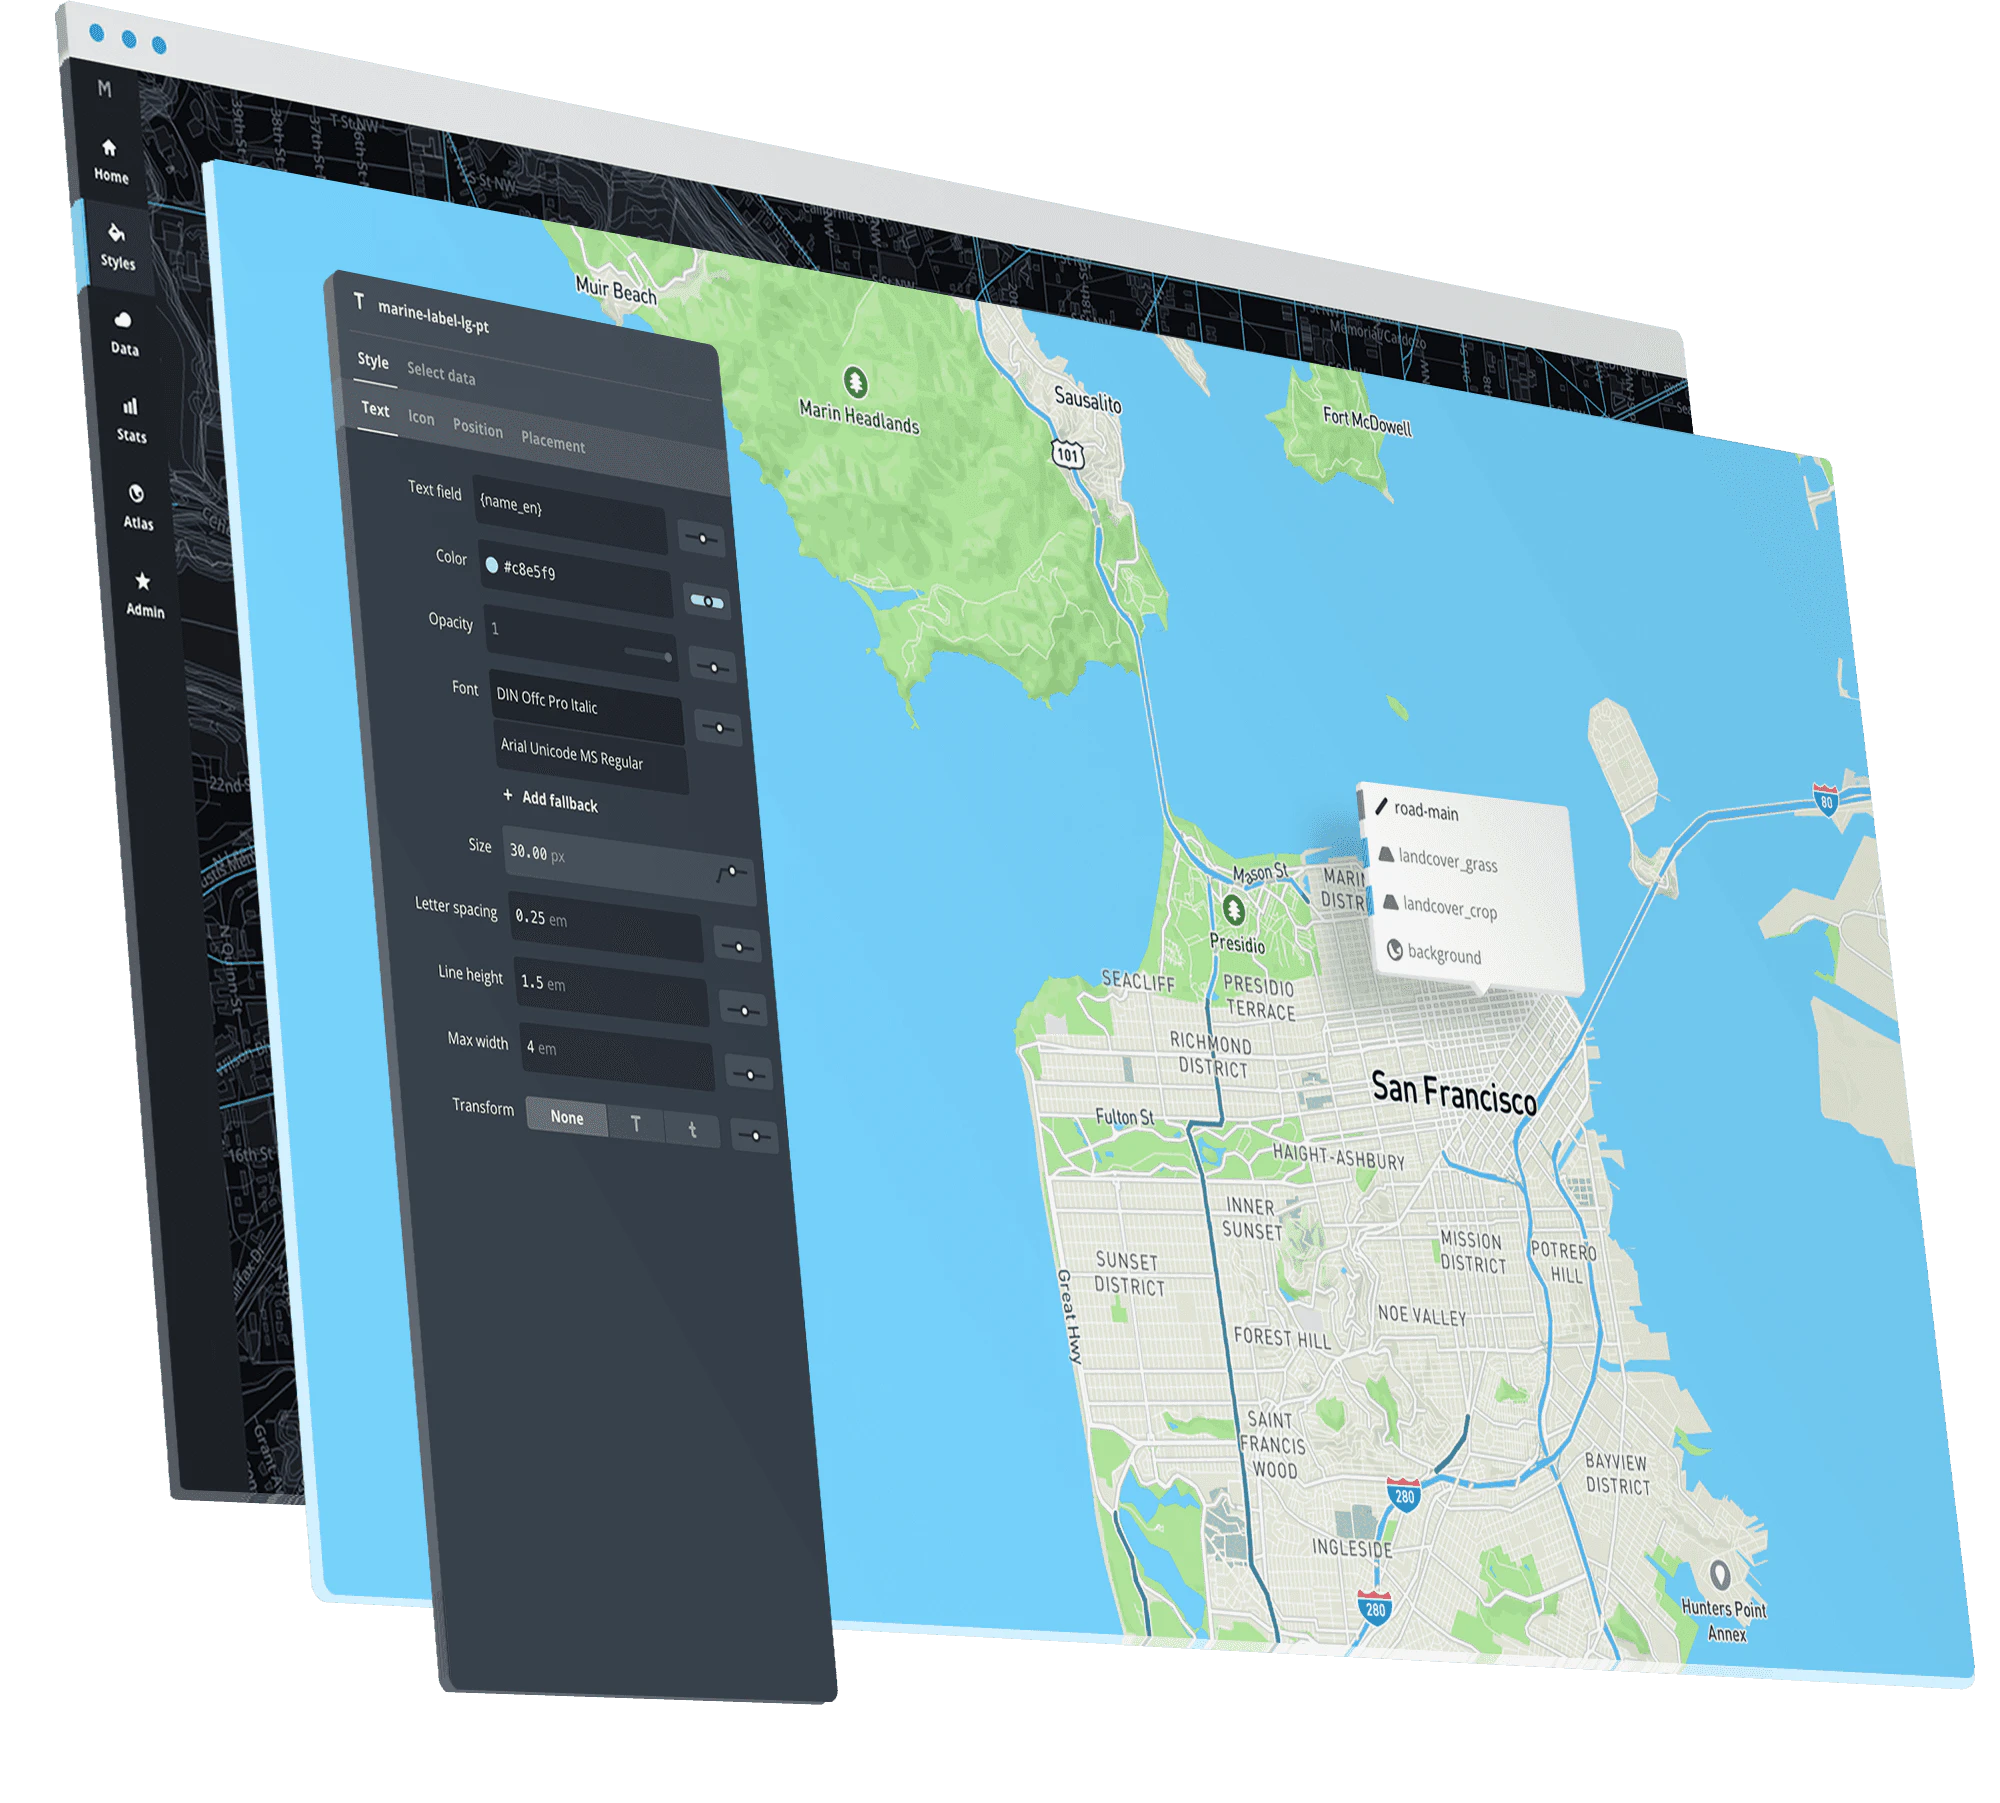Open the Size zoom function control

click(731, 873)
